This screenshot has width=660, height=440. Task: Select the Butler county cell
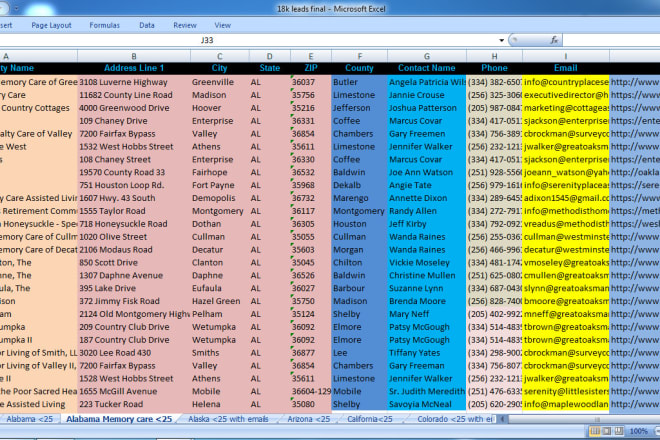[359, 82]
